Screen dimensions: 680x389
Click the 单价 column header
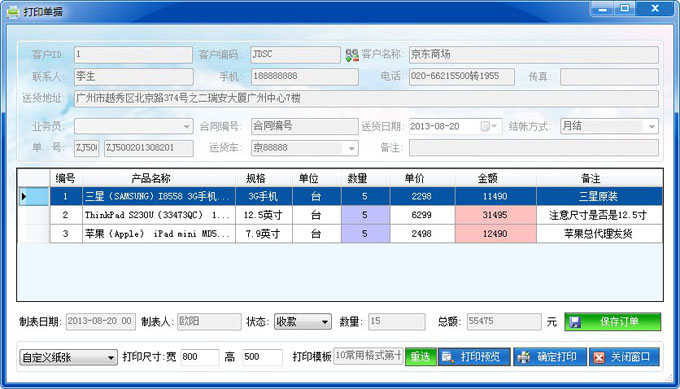pyautogui.click(x=422, y=179)
